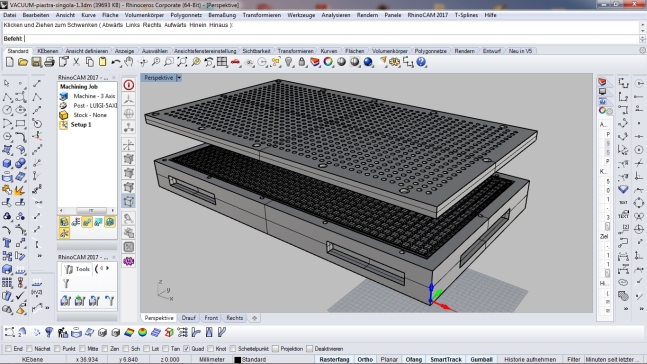
Task: Switch to the Front viewport tab
Action: pos(211,318)
